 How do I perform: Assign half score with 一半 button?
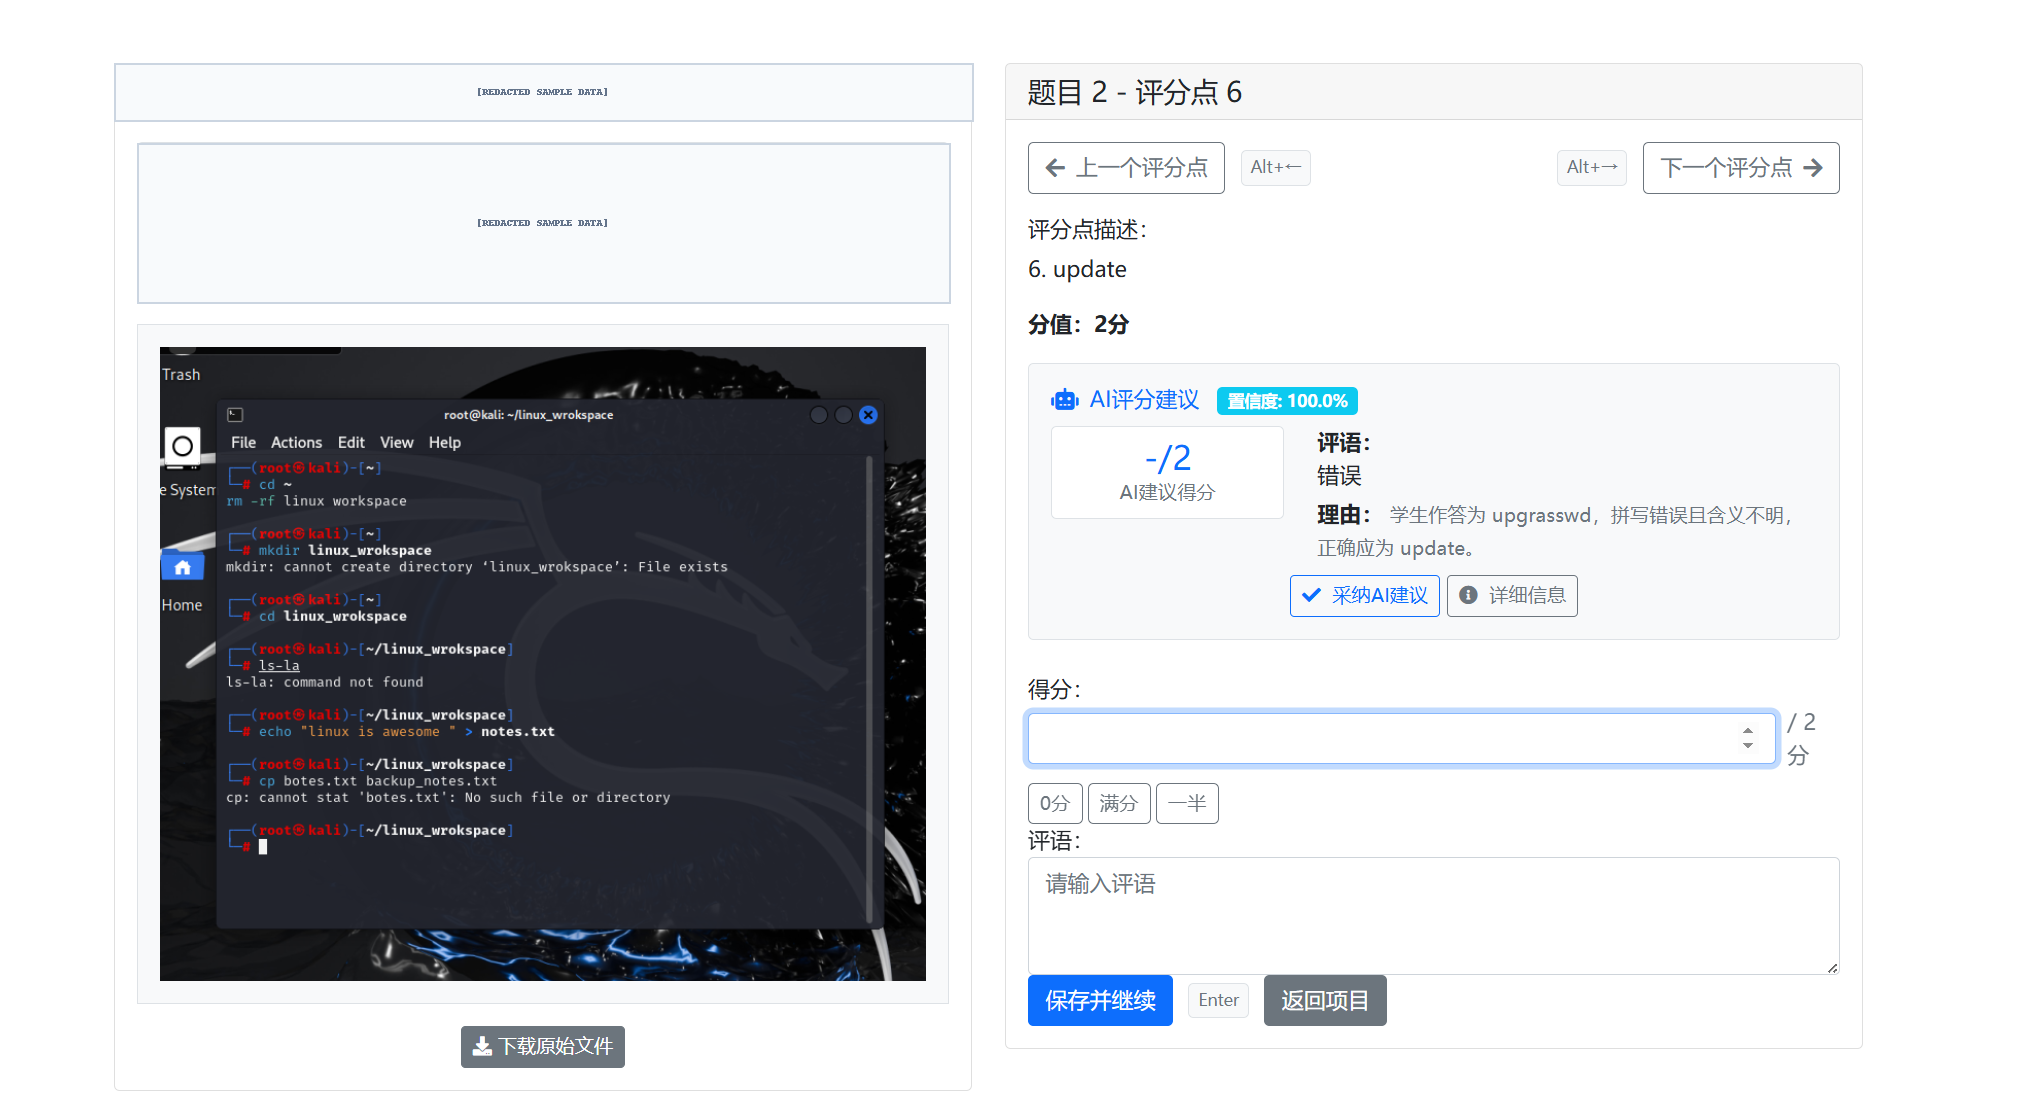coord(1187,803)
